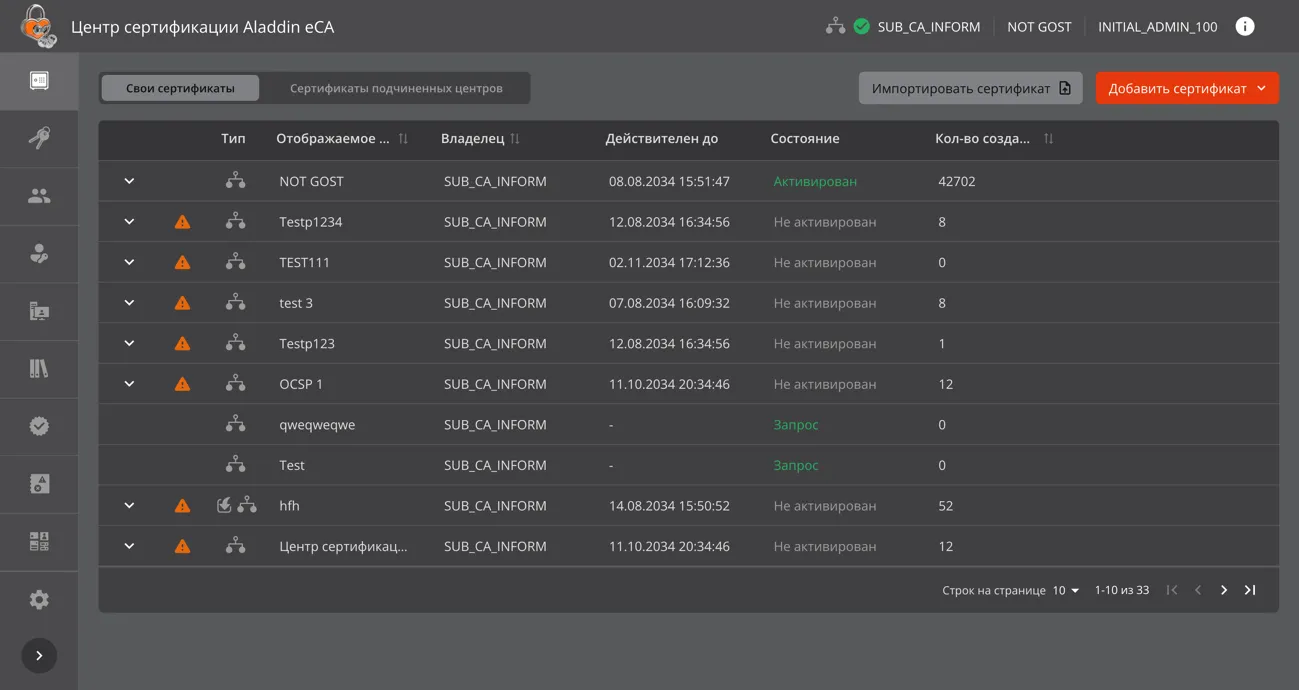Click the Тип column header
The height and width of the screenshot is (690, 1299).
[233, 139]
